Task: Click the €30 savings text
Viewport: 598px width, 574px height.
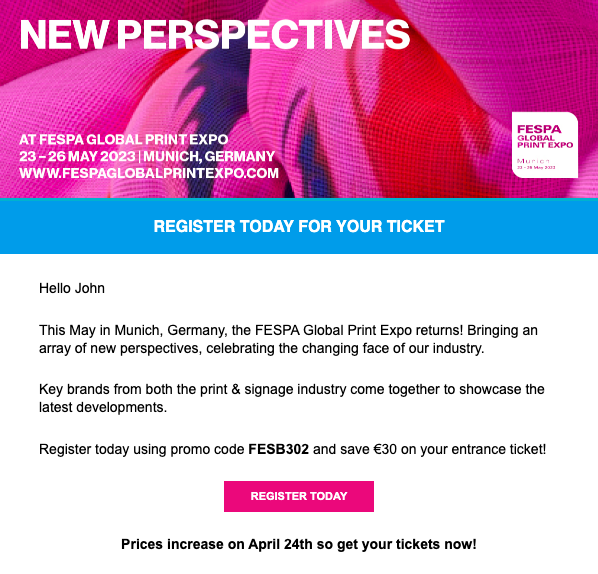Action: click(x=385, y=449)
